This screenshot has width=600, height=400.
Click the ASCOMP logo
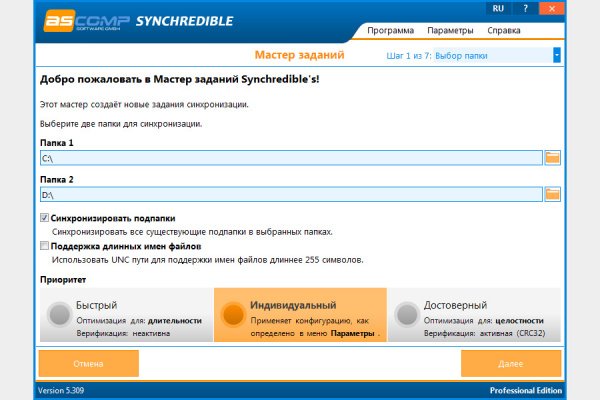click(87, 21)
